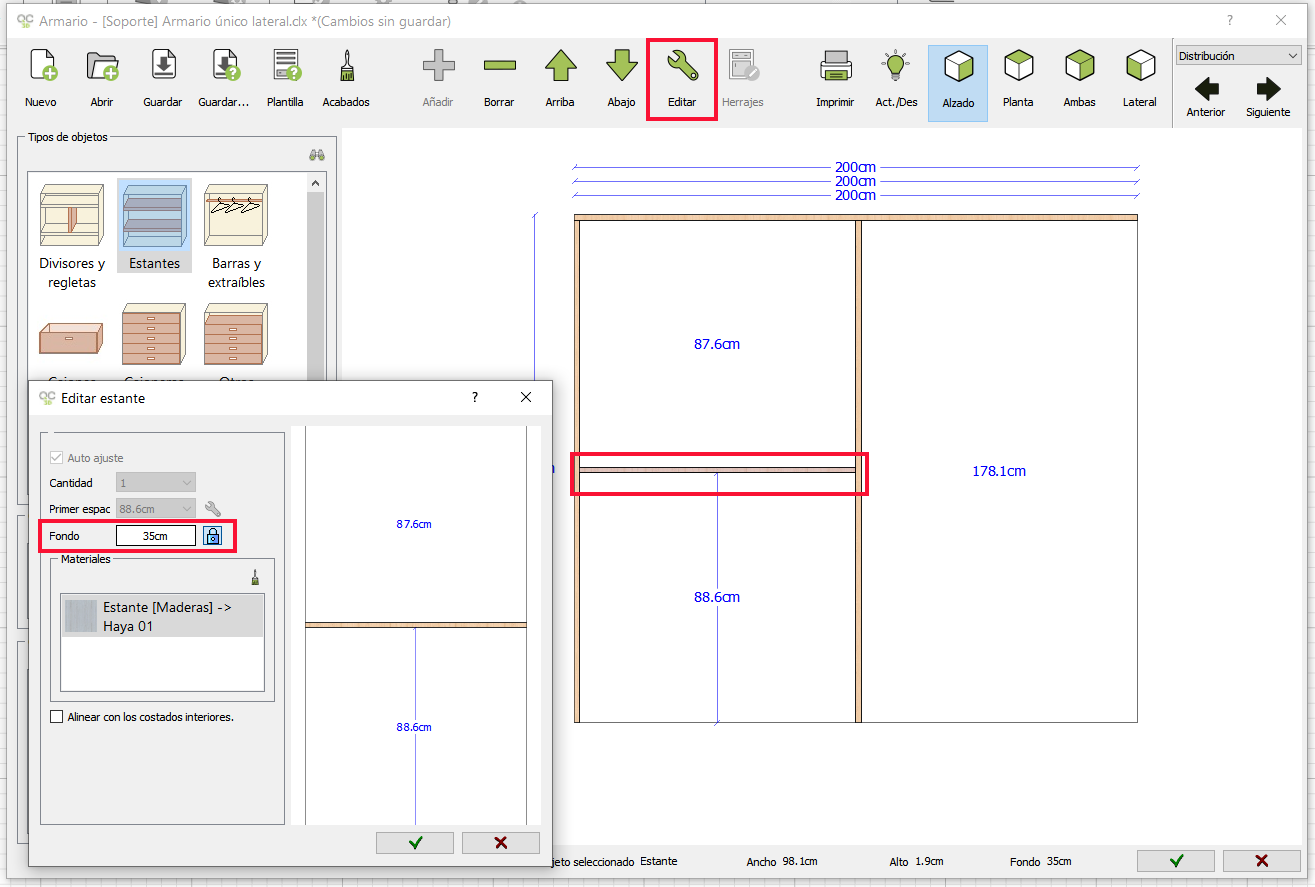The width and height of the screenshot is (1315, 887).
Task: Click the help button in Editar estante dialog
Action: 475,397
